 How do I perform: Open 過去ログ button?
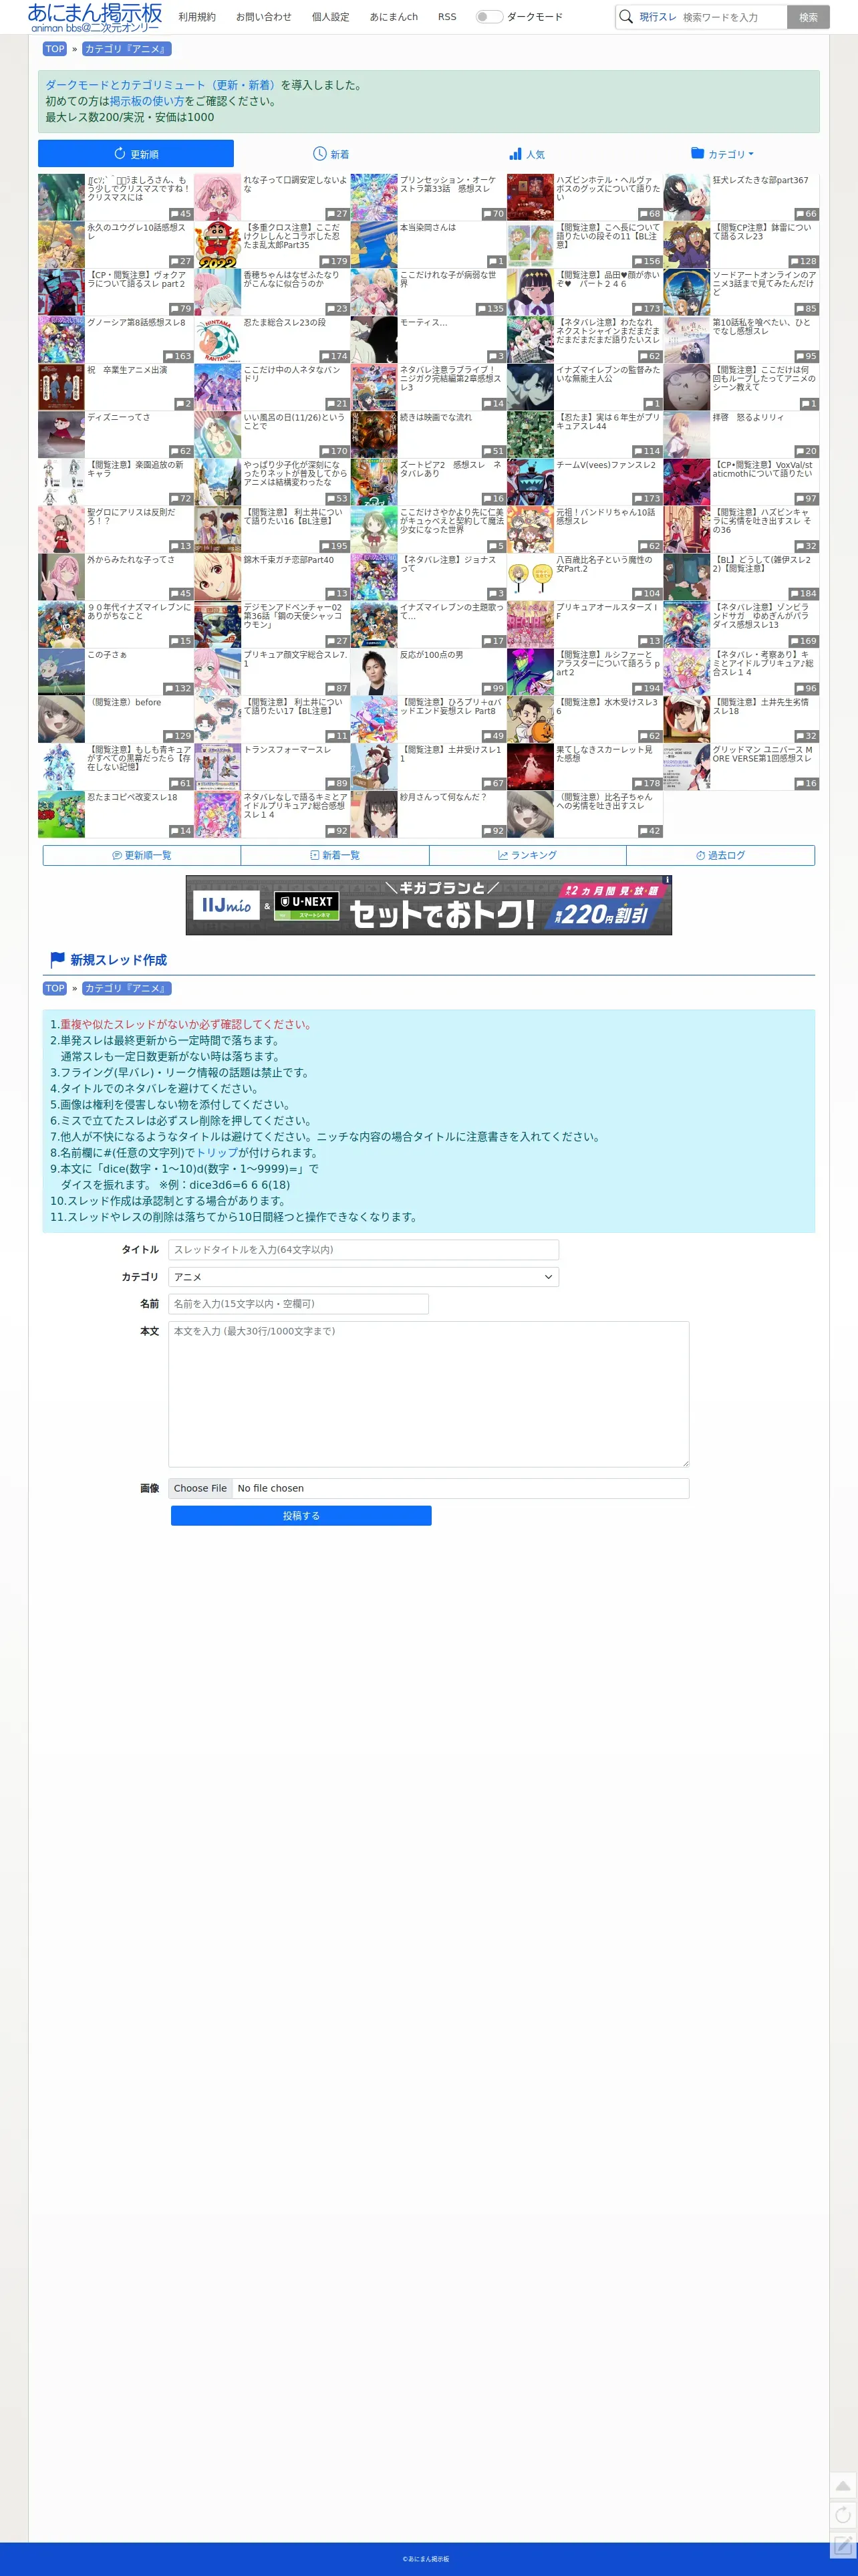[x=721, y=855]
